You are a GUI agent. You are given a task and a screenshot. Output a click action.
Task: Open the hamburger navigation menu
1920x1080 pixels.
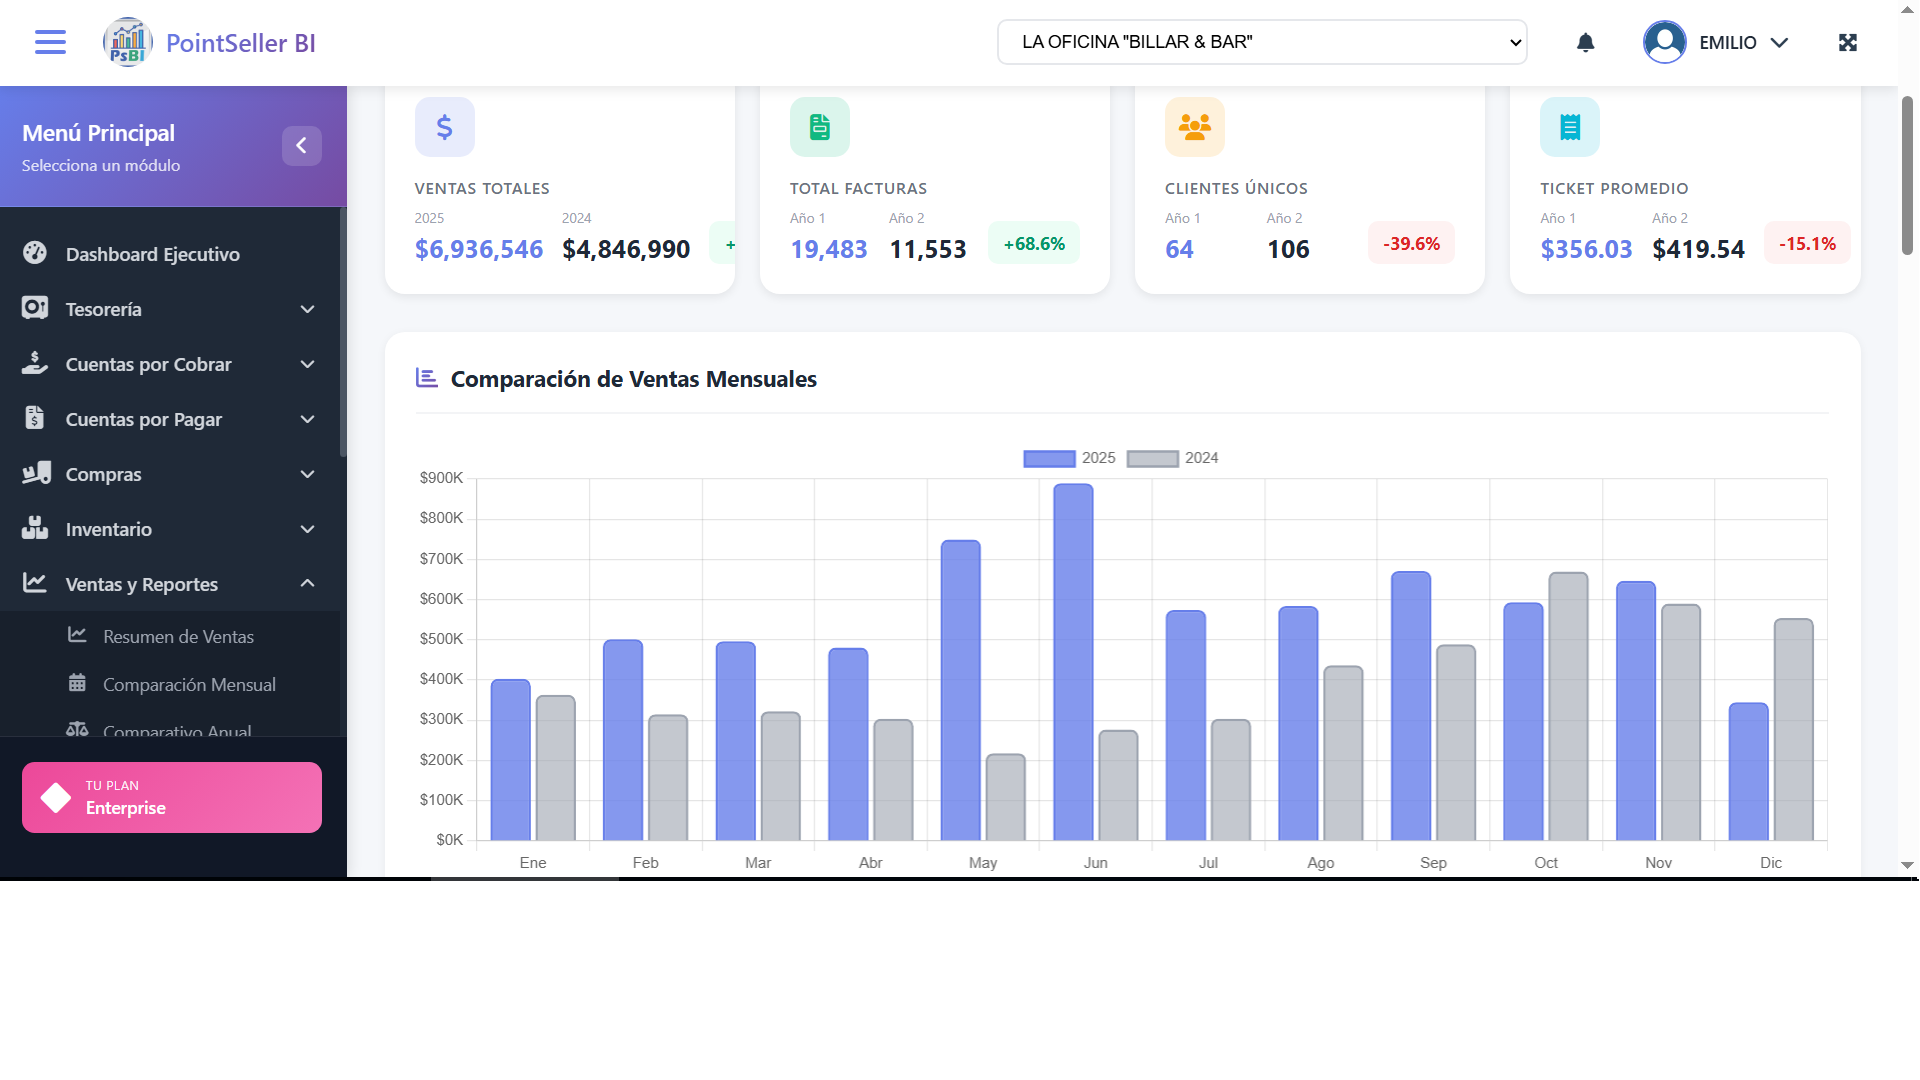click(49, 42)
